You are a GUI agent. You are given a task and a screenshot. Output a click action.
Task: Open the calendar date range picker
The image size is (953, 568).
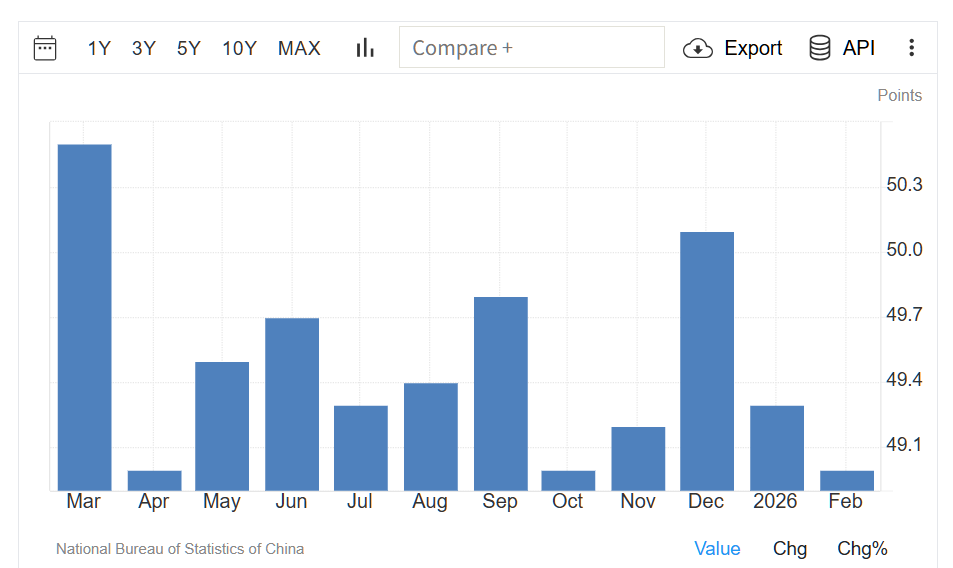45,48
